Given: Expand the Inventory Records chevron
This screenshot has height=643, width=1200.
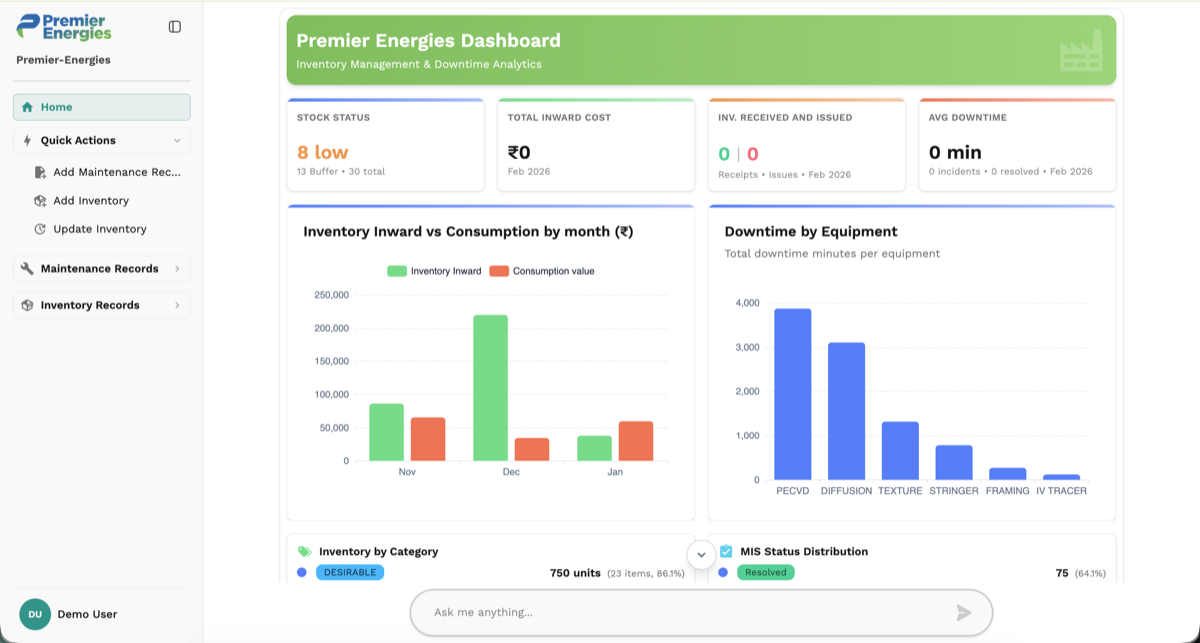Looking at the screenshot, I should (x=177, y=305).
